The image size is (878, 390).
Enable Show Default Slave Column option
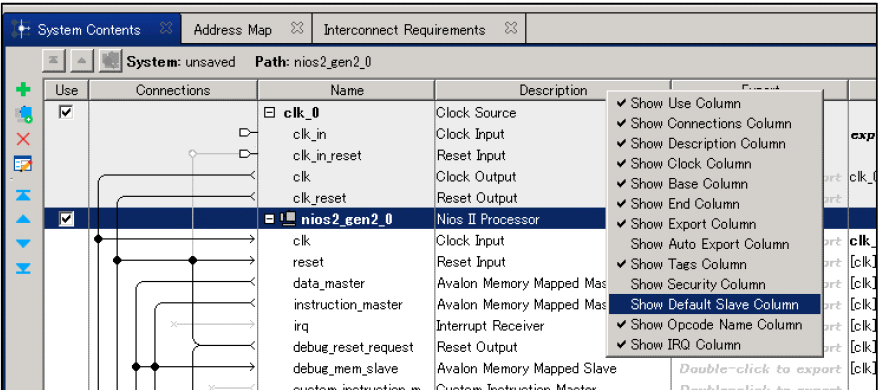[x=714, y=304]
